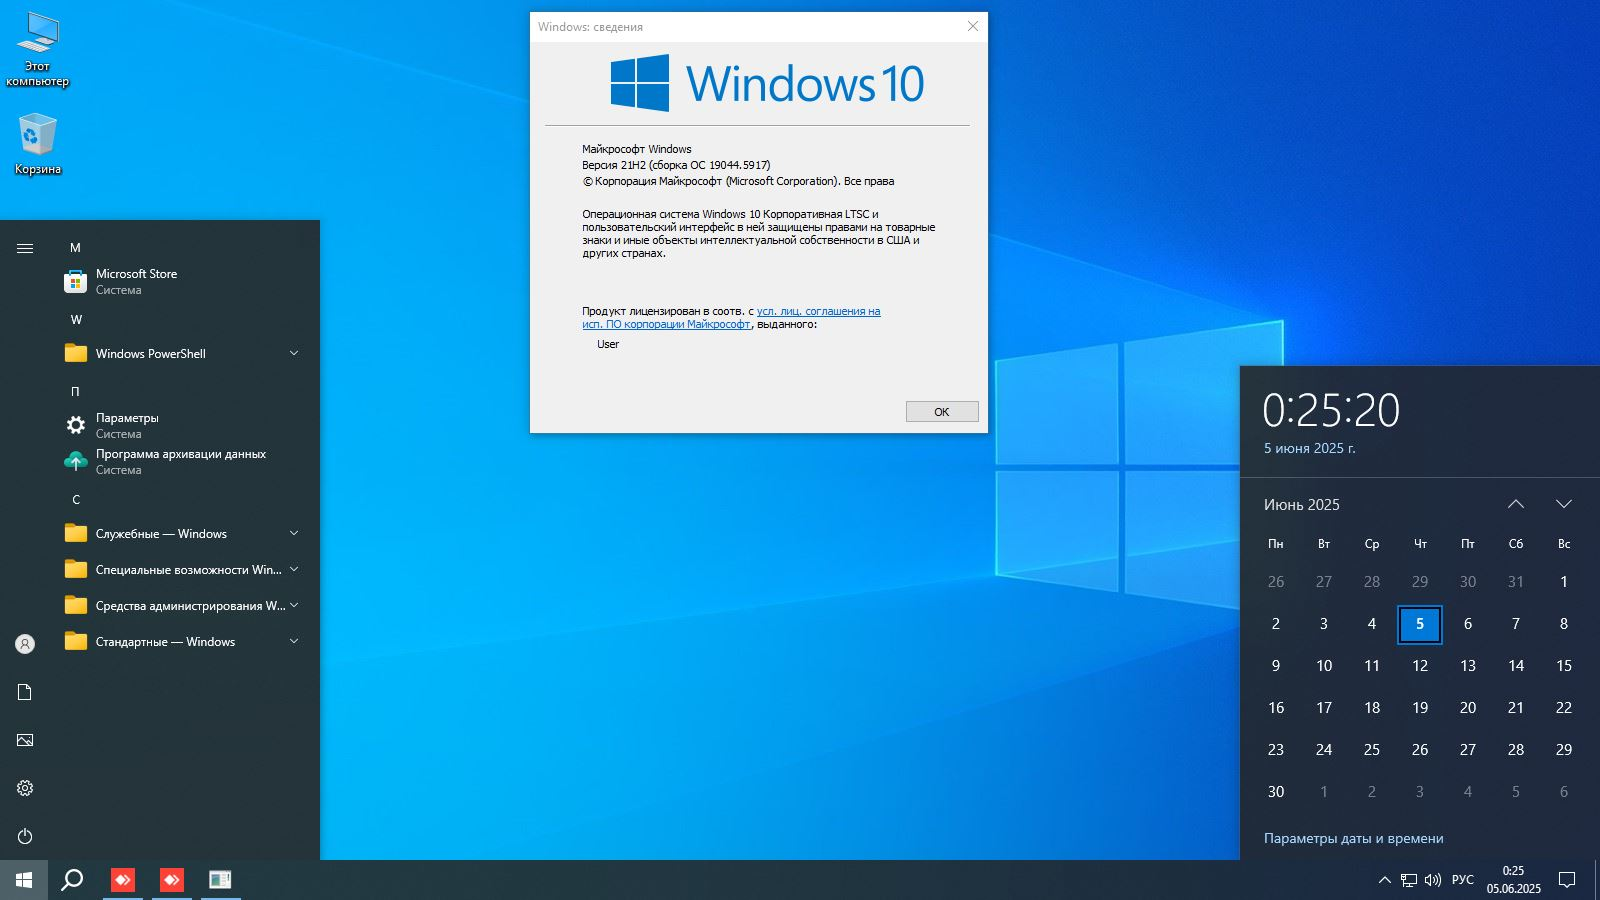The width and height of the screenshot is (1600, 900).
Task: Click the Power icon in Start menu
Action: coord(25,836)
